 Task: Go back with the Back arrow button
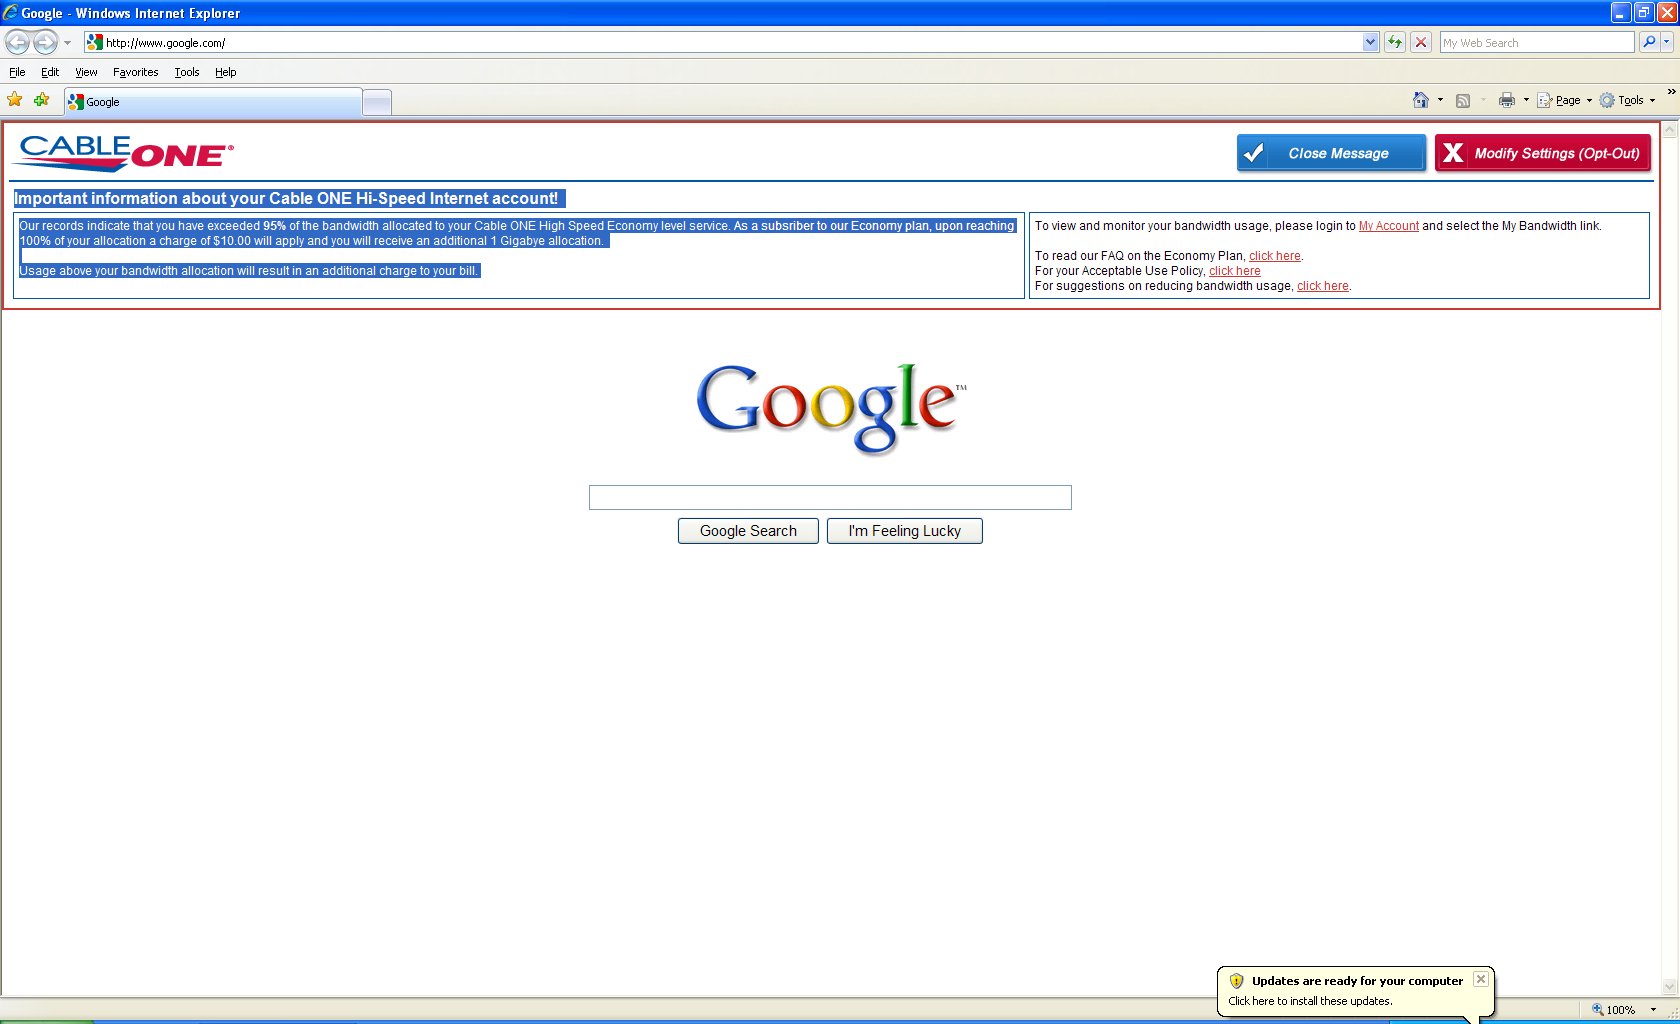[x=17, y=42]
